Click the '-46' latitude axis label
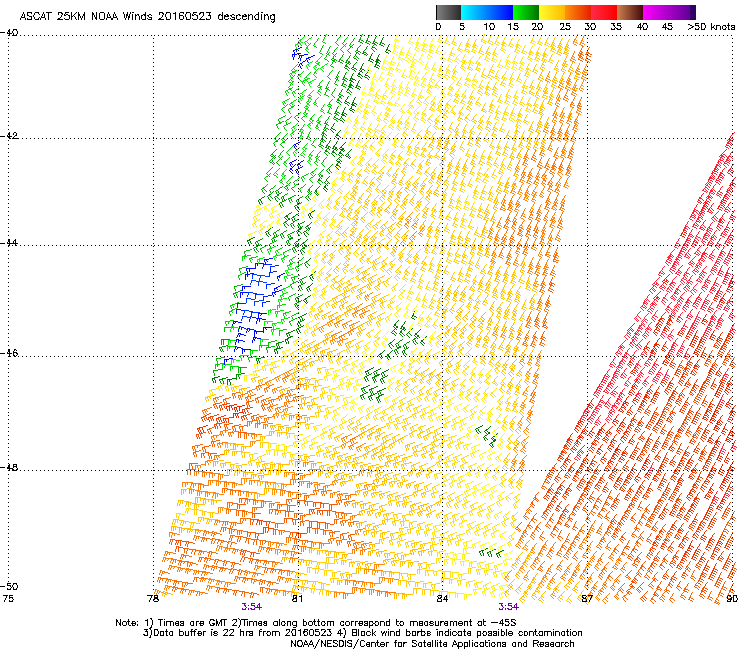The height and width of the screenshot is (650, 740). click(x=9, y=353)
